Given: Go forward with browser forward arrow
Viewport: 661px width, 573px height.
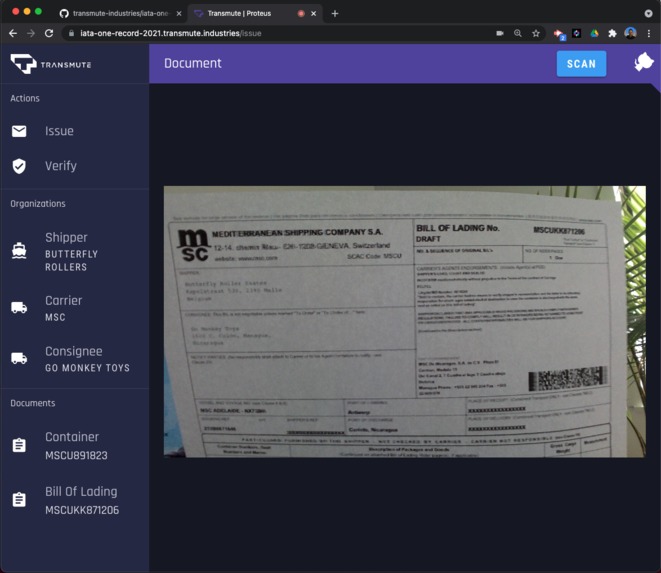Looking at the screenshot, I should [x=31, y=33].
